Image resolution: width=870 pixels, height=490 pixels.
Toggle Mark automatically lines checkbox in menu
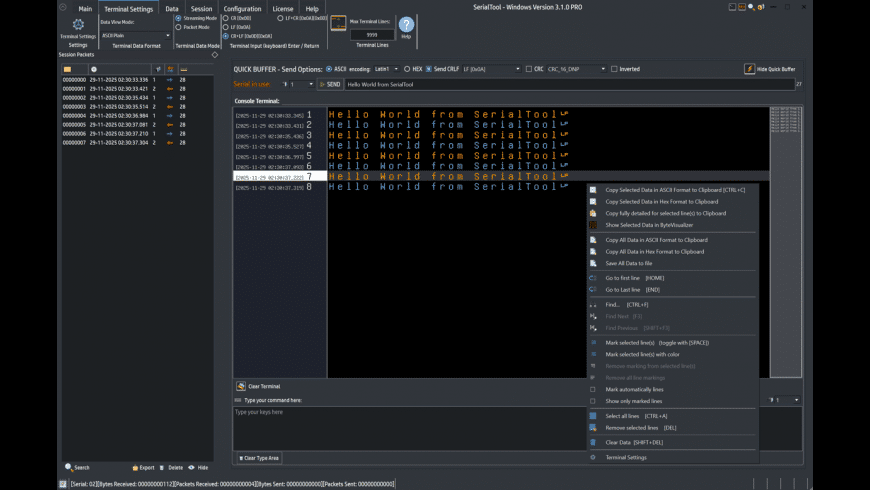pyautogui.click(x=593, y=389)
